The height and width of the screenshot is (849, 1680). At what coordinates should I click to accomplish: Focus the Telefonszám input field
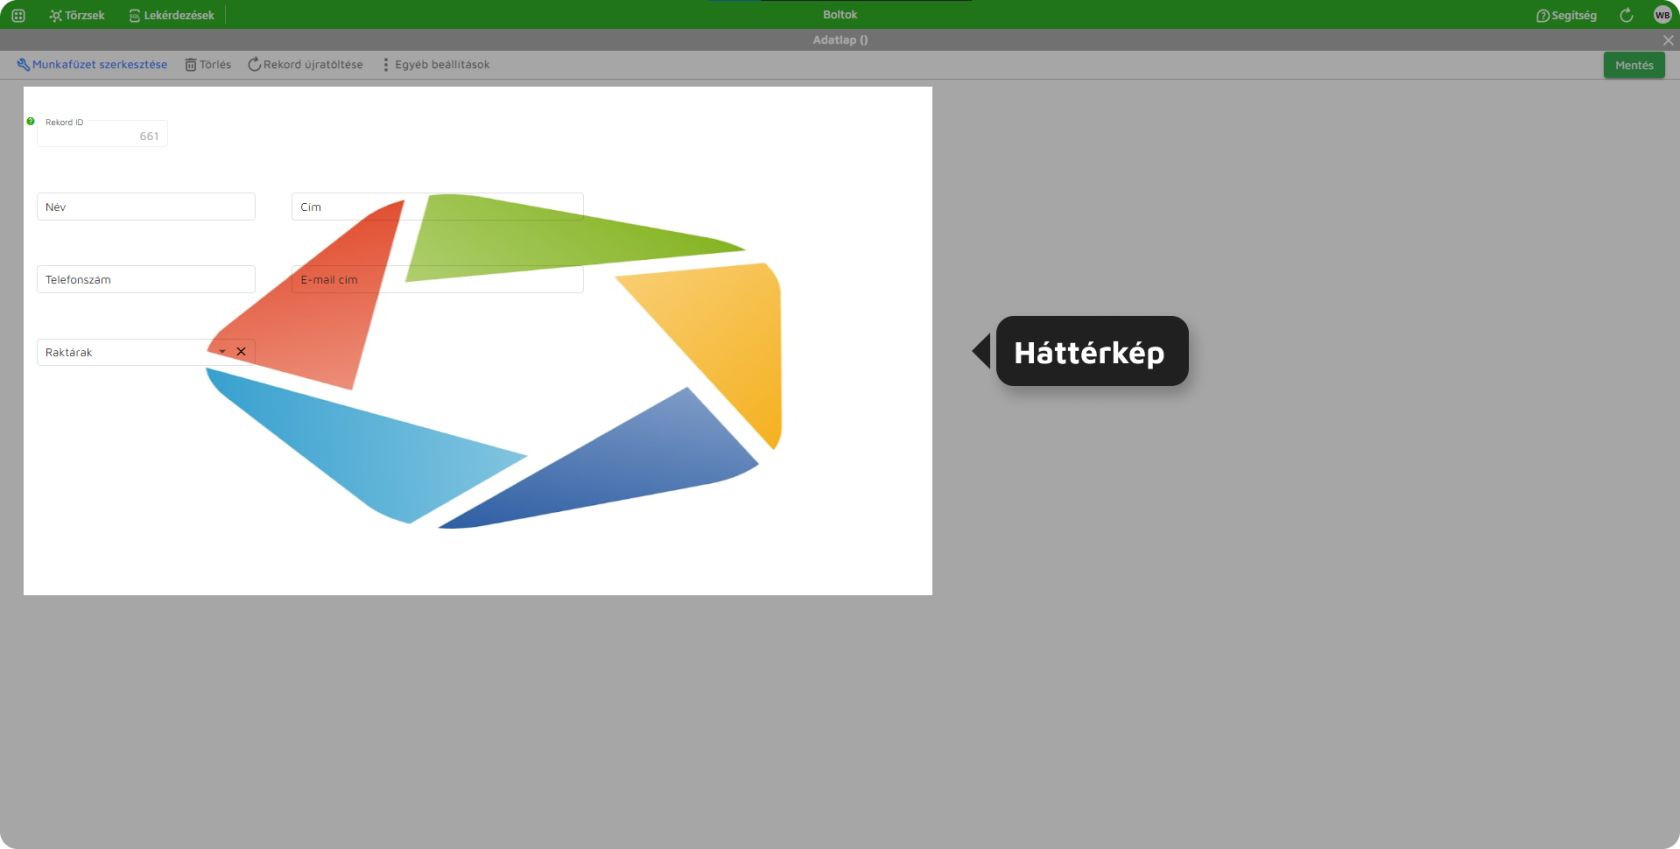(146, 279)
